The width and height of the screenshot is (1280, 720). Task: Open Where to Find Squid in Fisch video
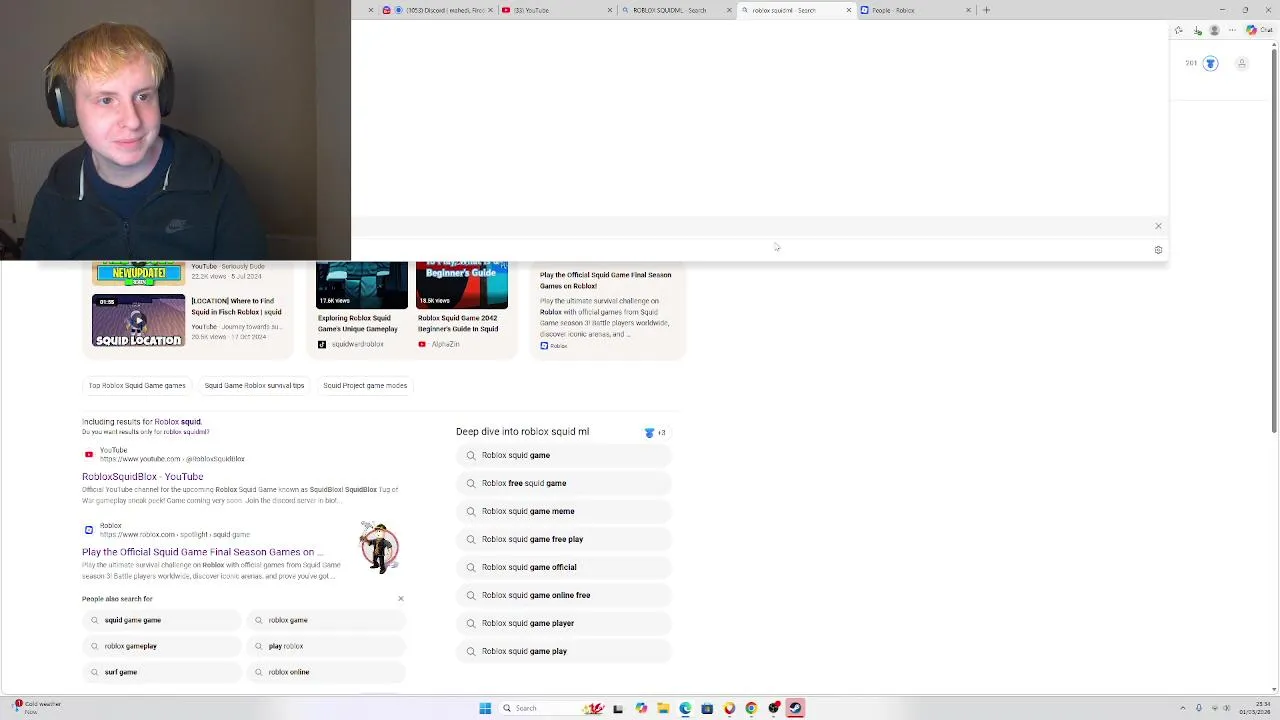tap(236, 306)
